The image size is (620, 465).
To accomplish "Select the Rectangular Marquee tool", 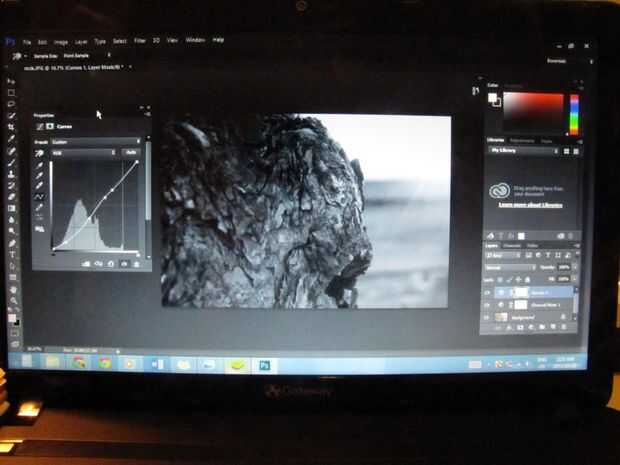I will point(11,93).
